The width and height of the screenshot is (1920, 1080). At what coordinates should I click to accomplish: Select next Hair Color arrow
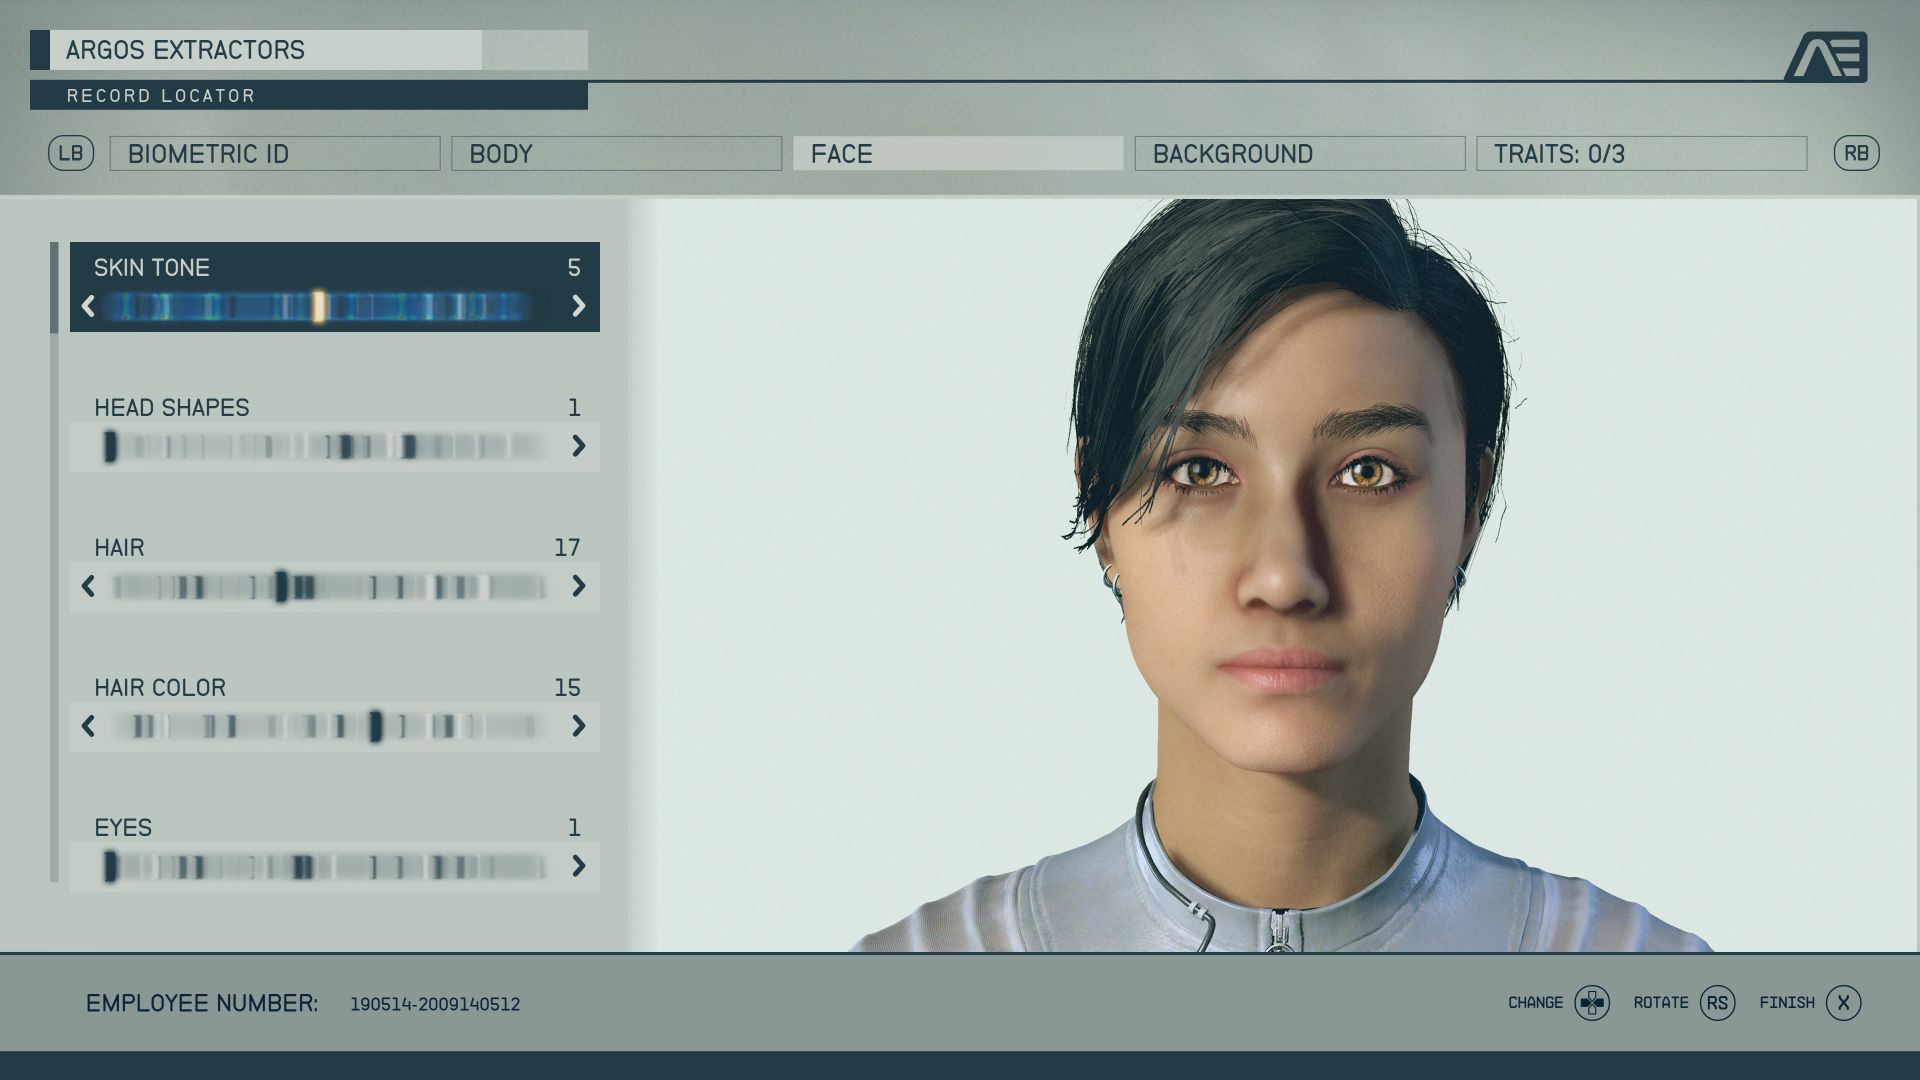point(578,726)
